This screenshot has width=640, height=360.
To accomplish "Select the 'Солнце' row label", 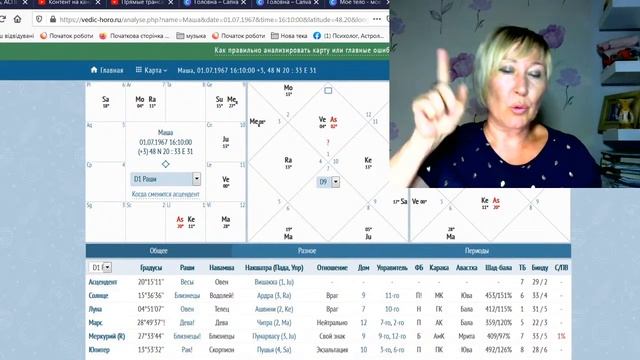I will [x=98, y=296].
